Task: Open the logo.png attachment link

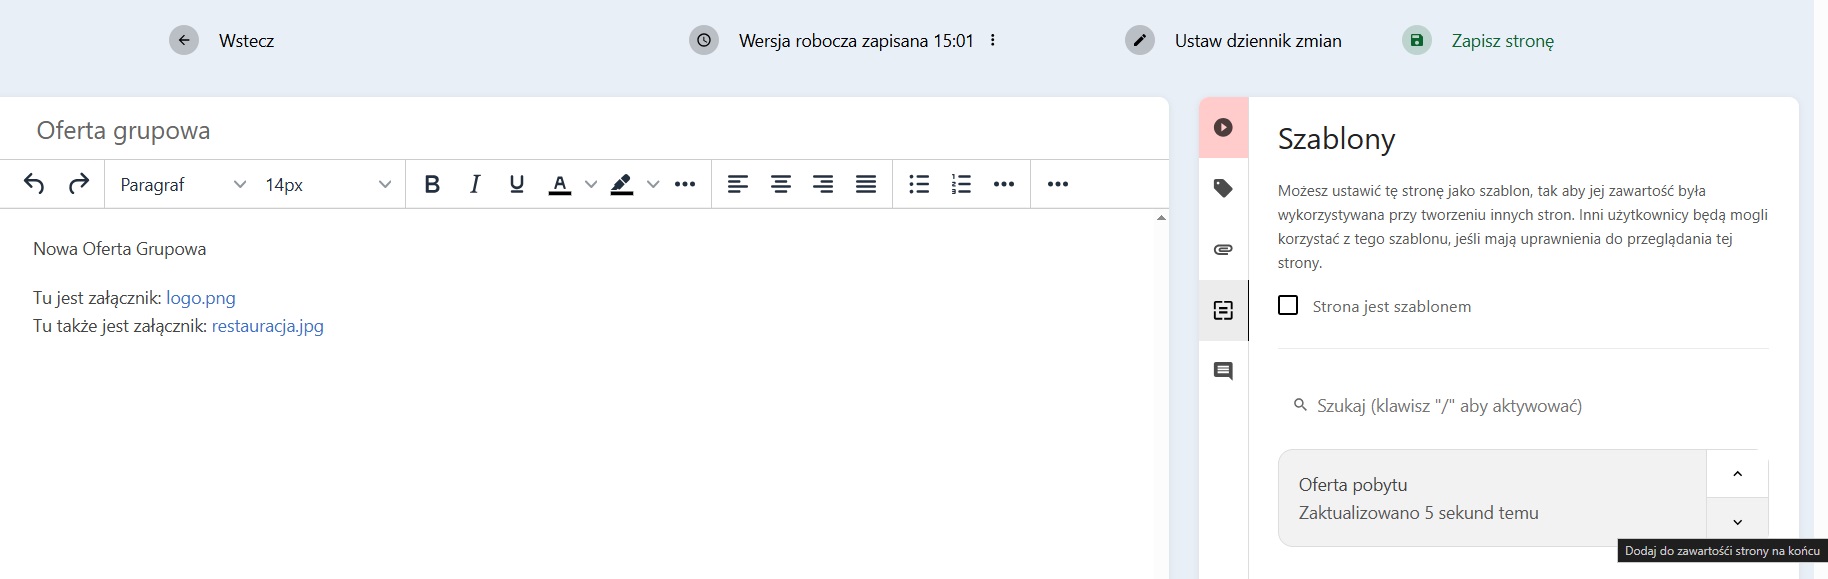Action: tap(201, 298)
